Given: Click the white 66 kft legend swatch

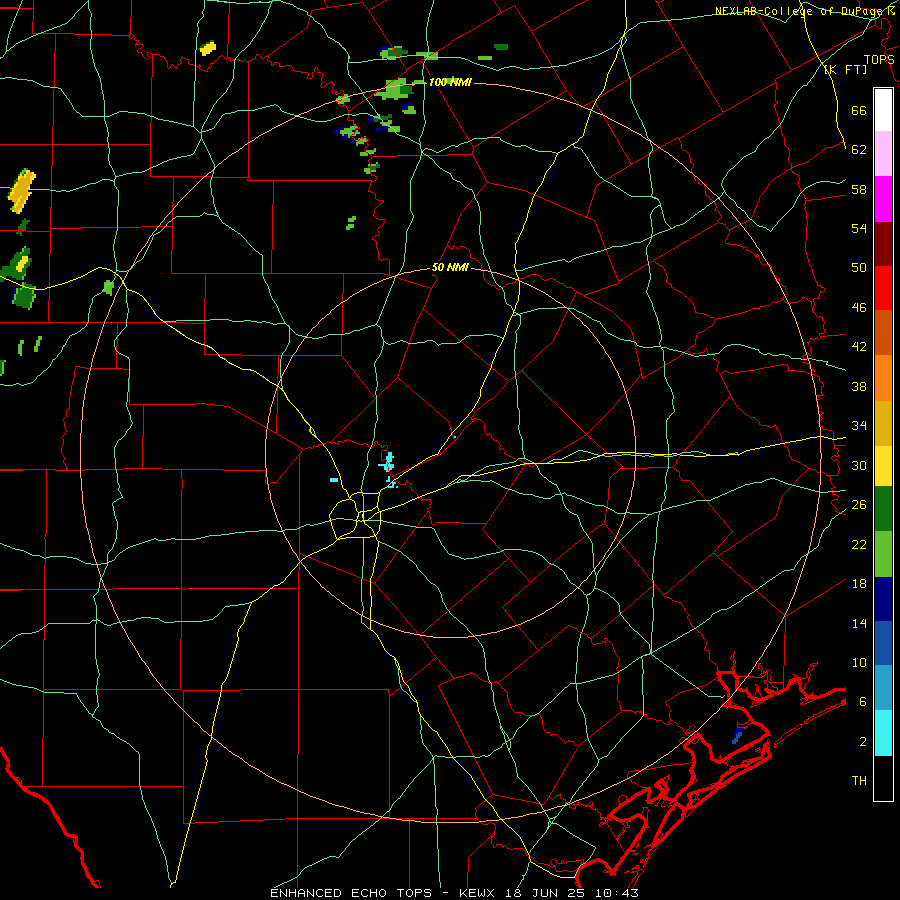Looking at the screenshot, I should click(x=883, y=110).
